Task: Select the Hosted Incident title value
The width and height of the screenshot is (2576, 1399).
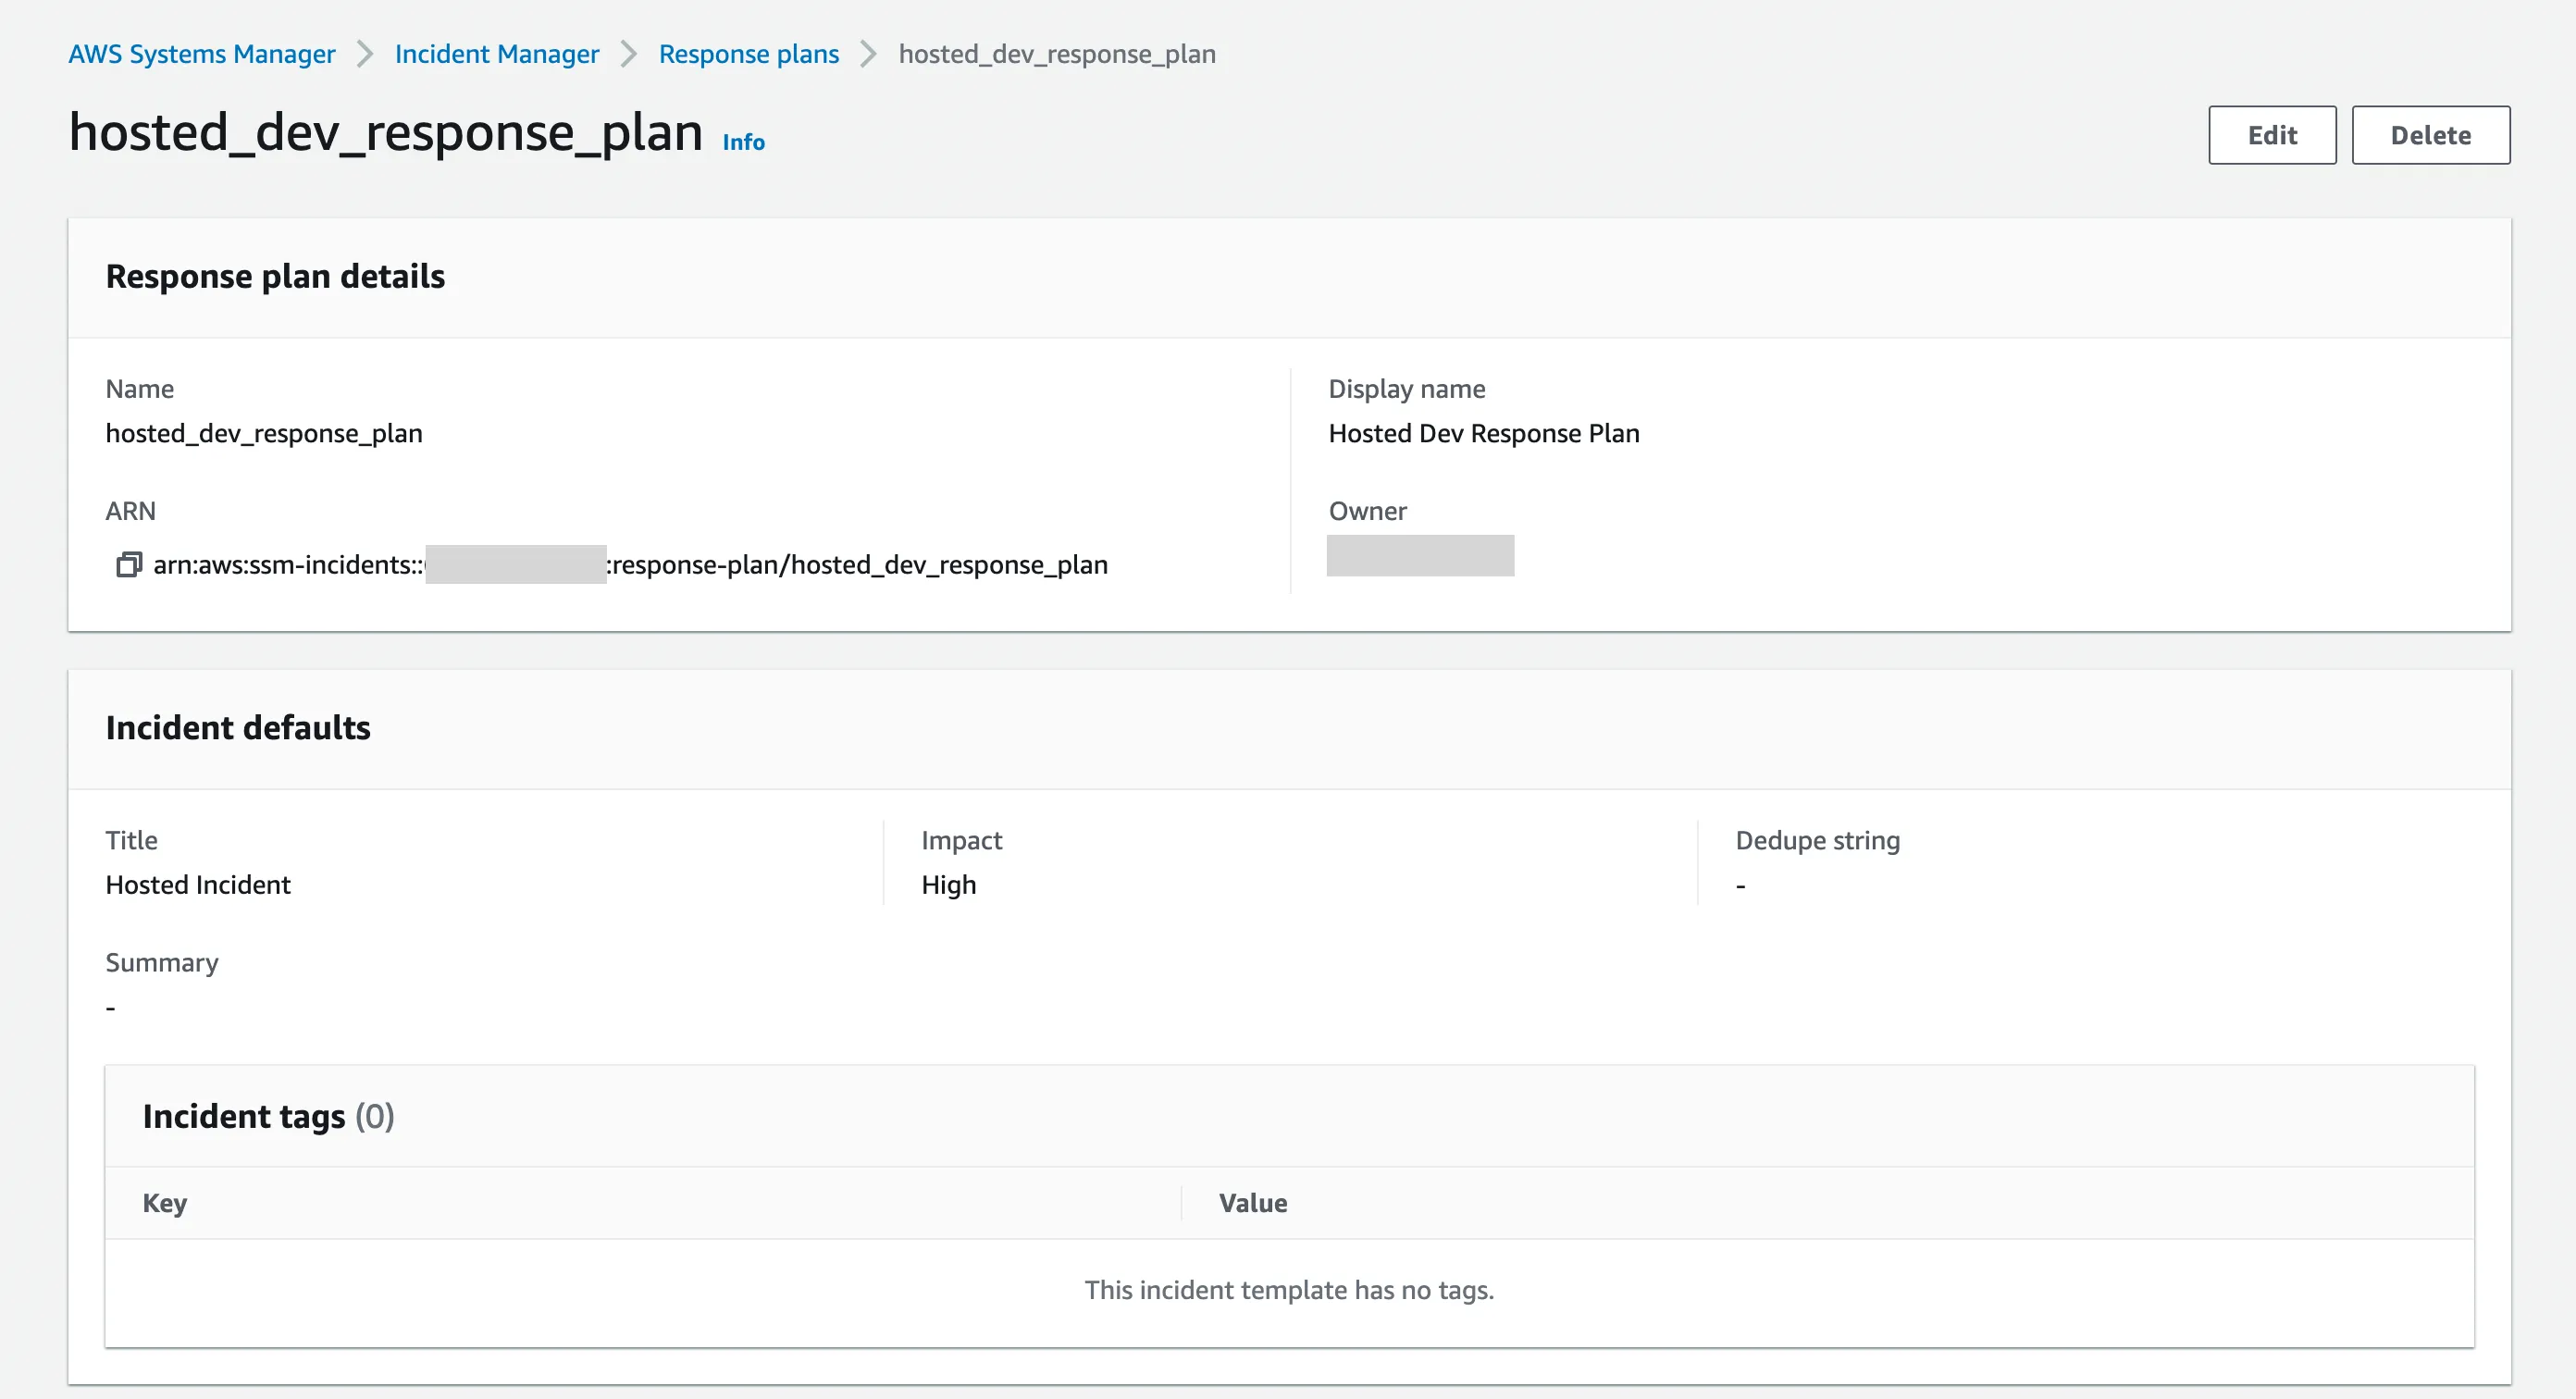Action: click(x=198, y=884)
